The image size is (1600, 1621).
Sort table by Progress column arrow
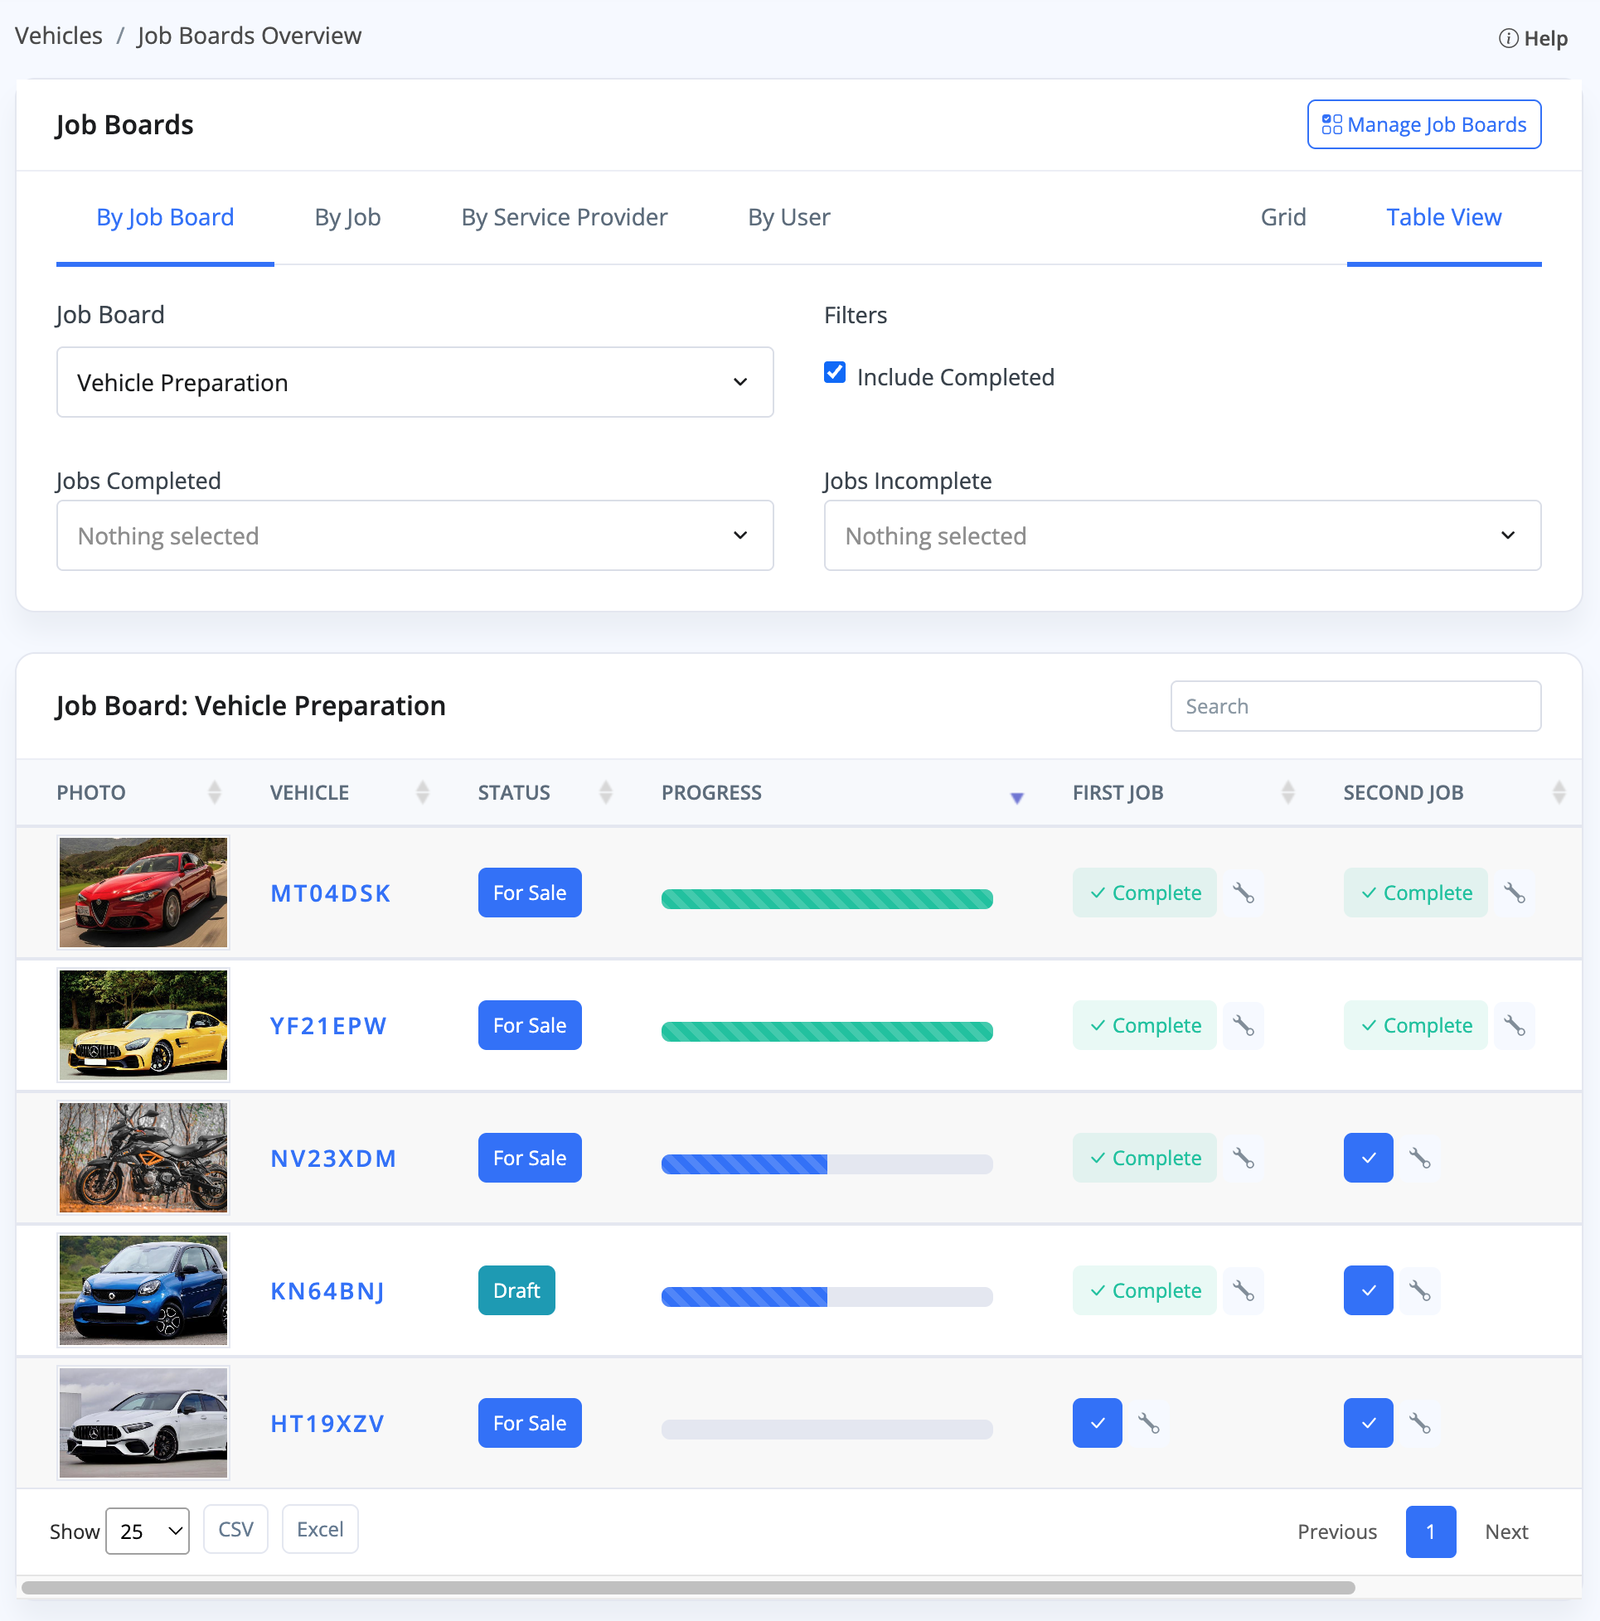pyautogui.click(x=1016, y=797)
